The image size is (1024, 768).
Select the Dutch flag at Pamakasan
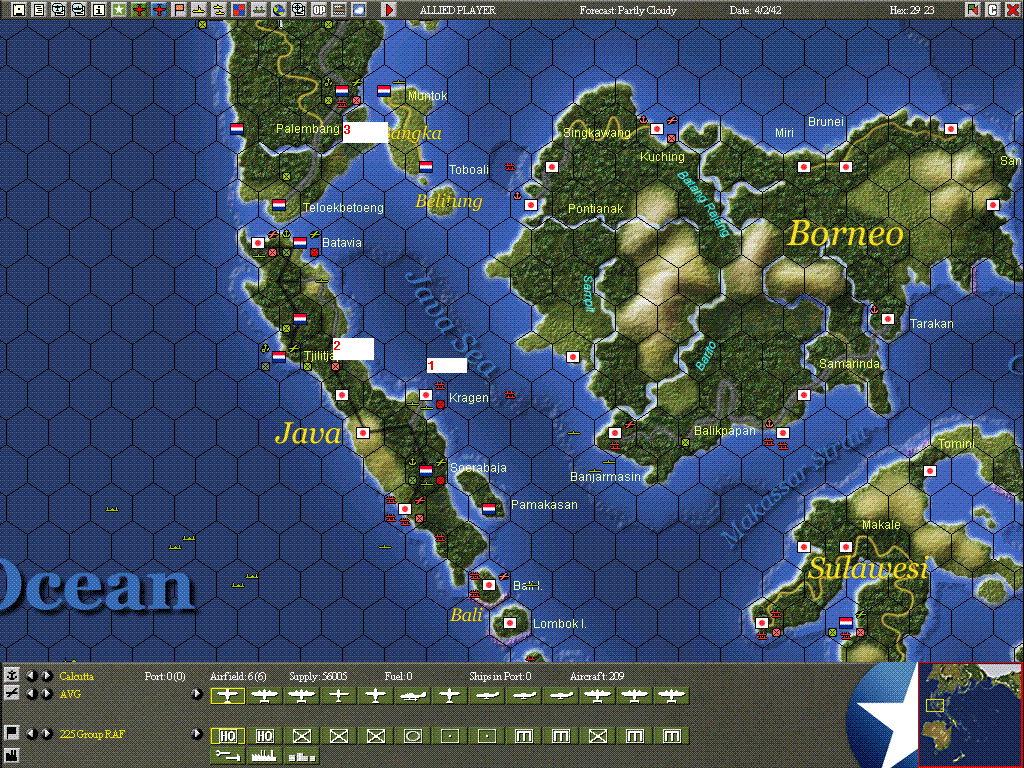(x=489, y=509)
